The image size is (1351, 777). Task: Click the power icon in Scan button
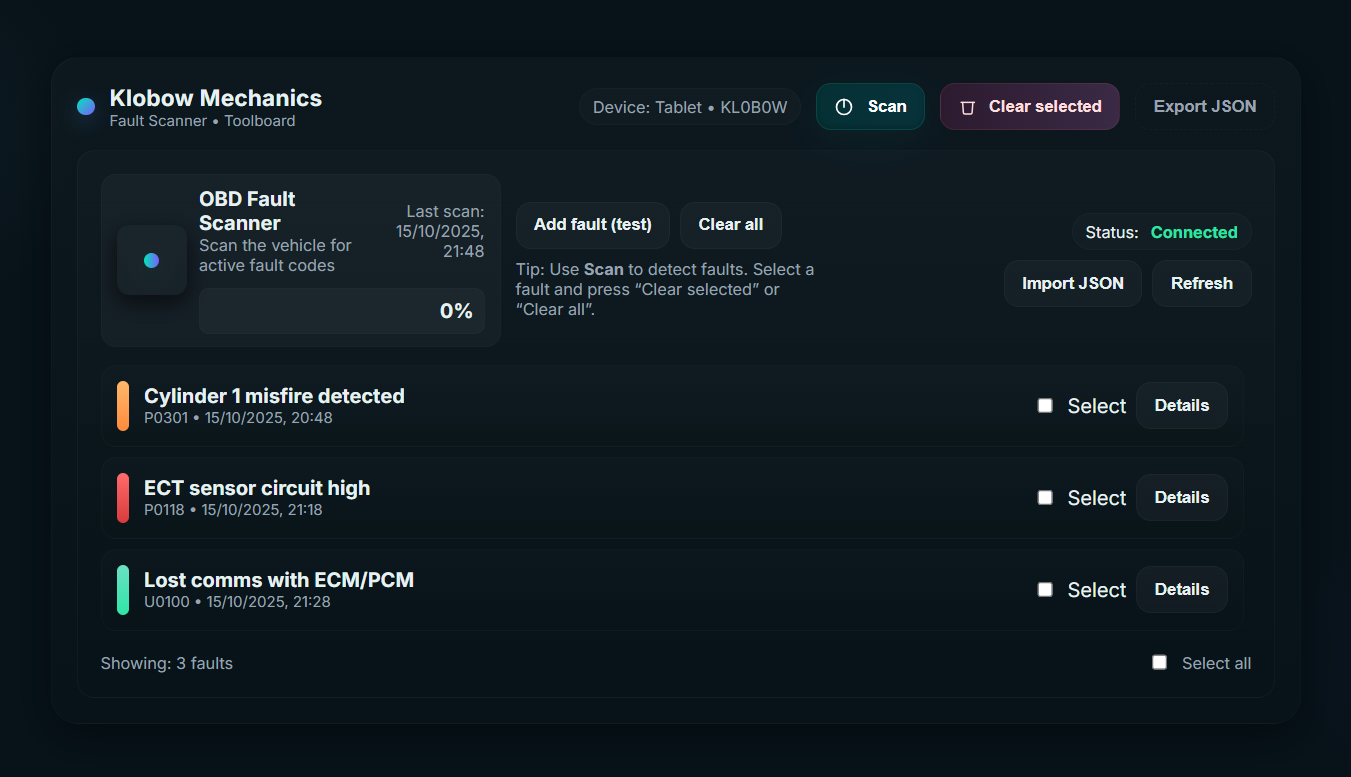[x=844, y=107]
